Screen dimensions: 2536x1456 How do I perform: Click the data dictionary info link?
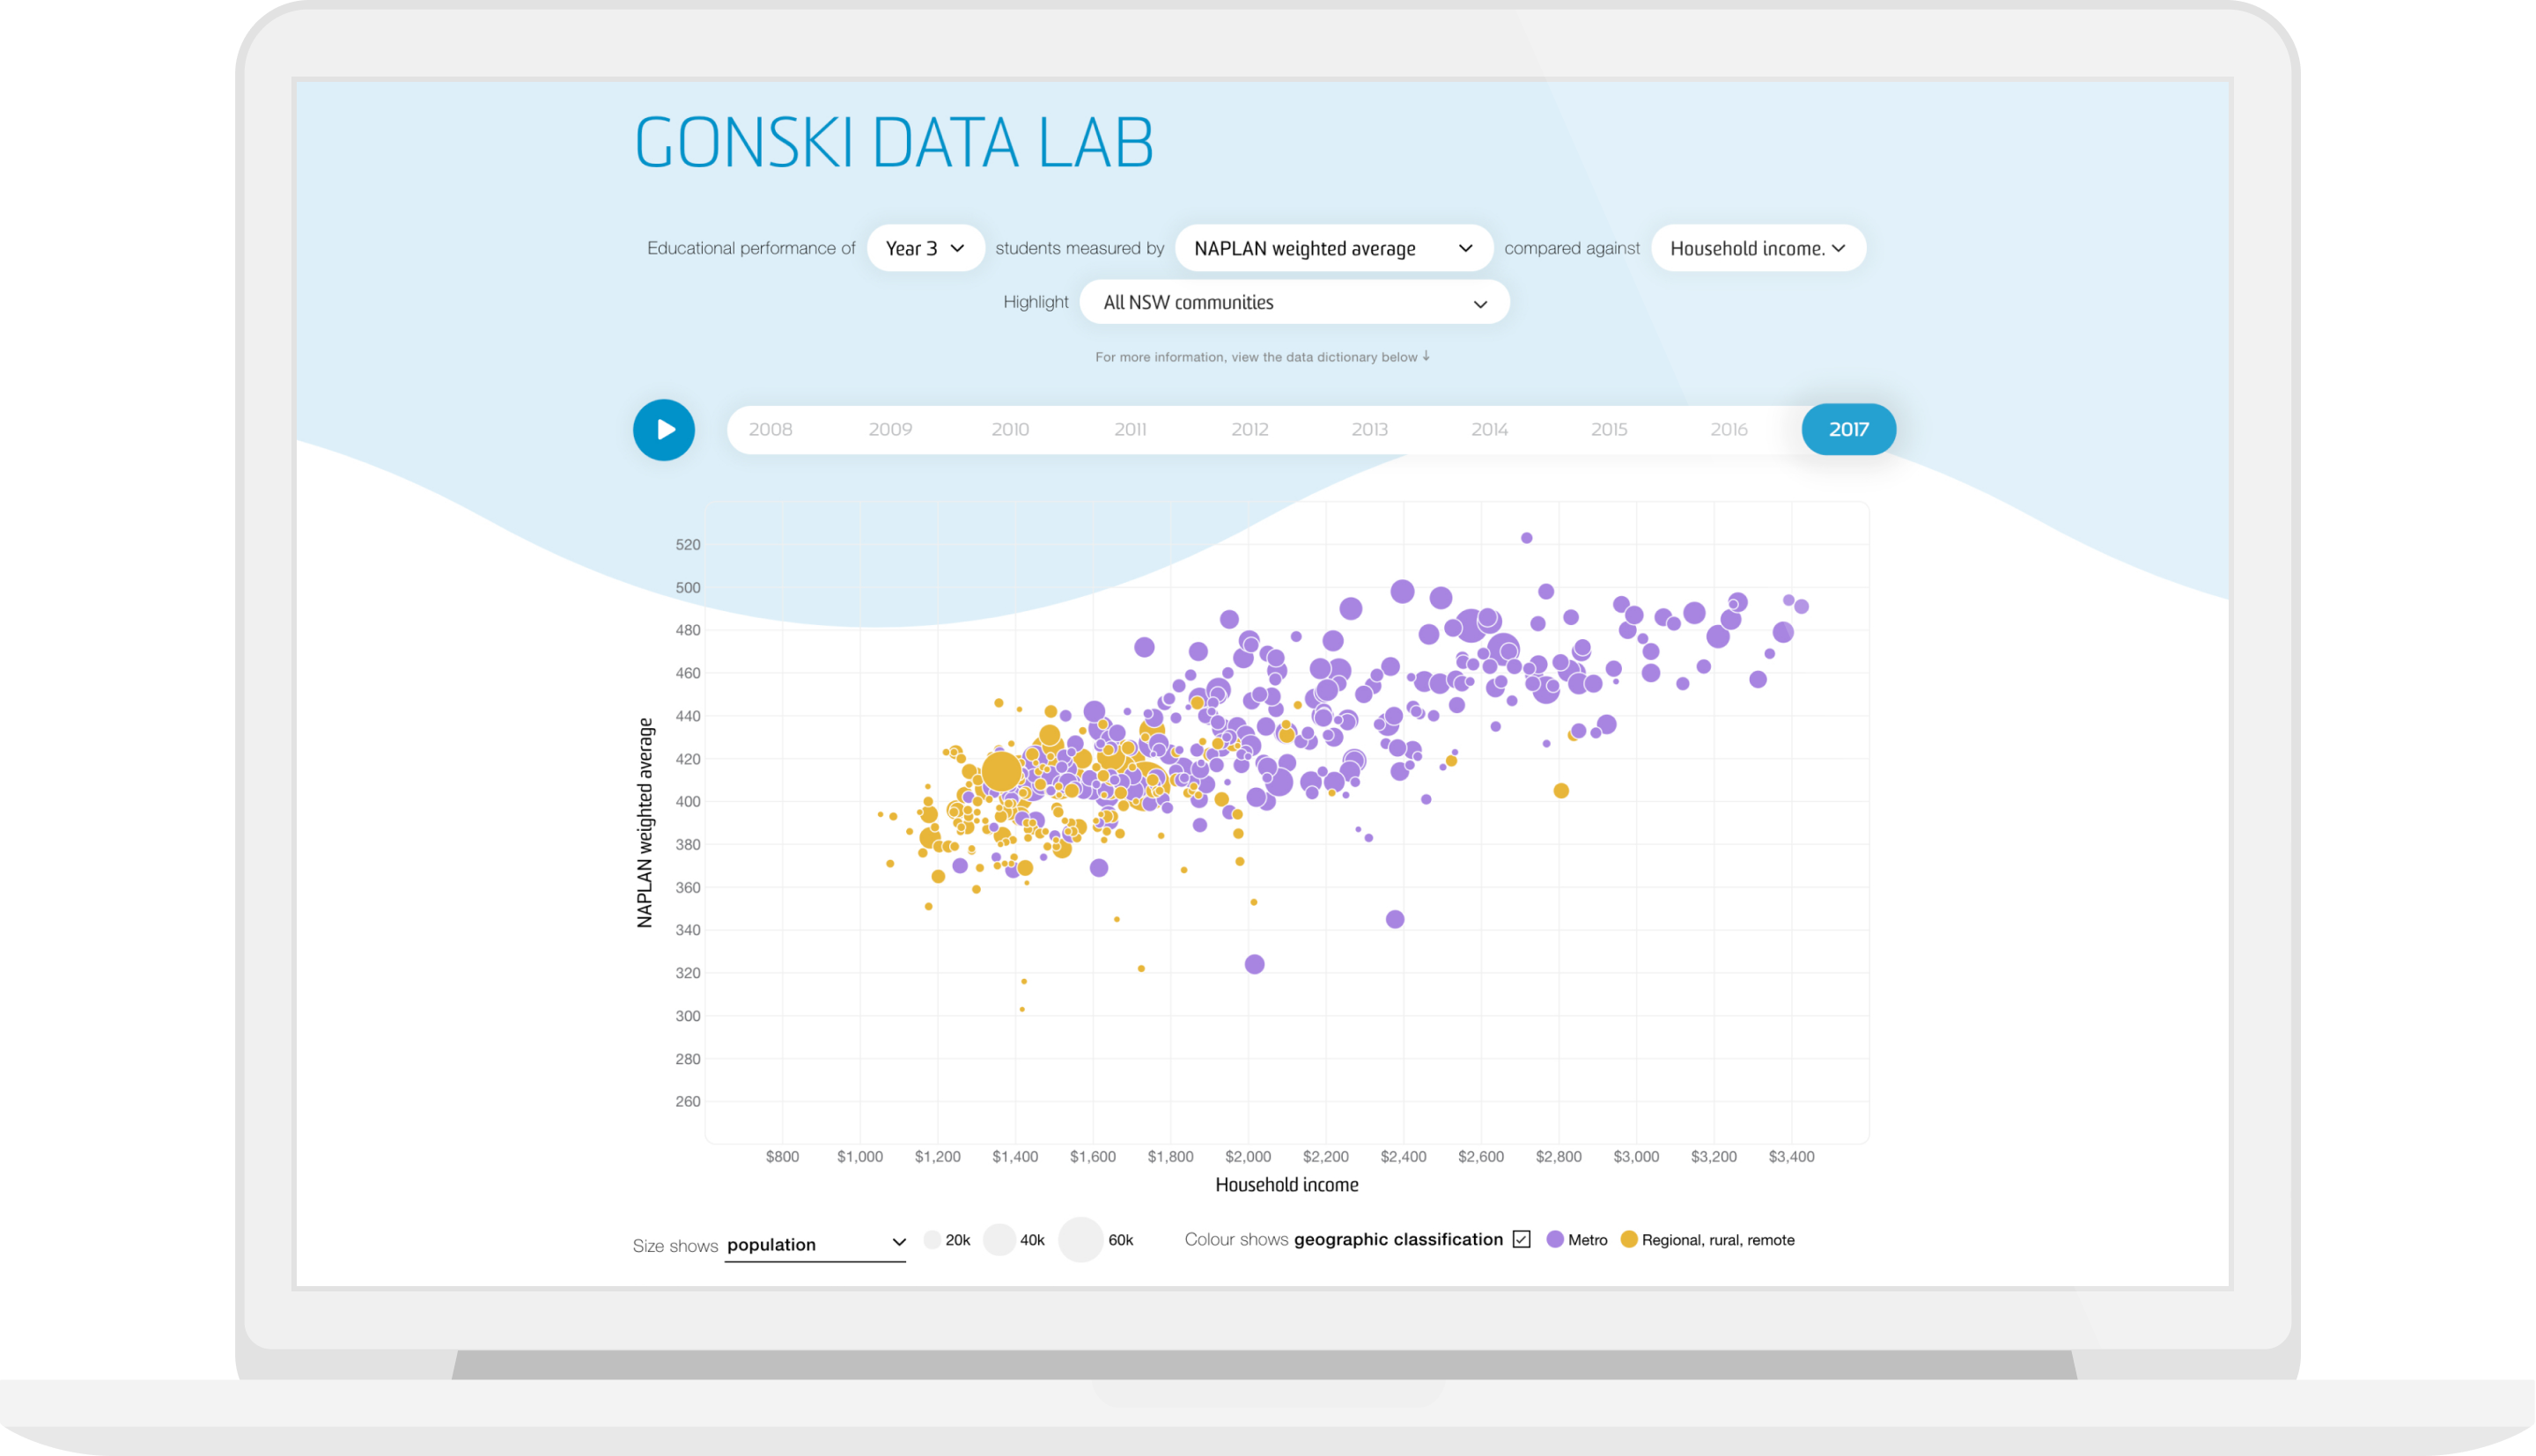coord(1262,357)
